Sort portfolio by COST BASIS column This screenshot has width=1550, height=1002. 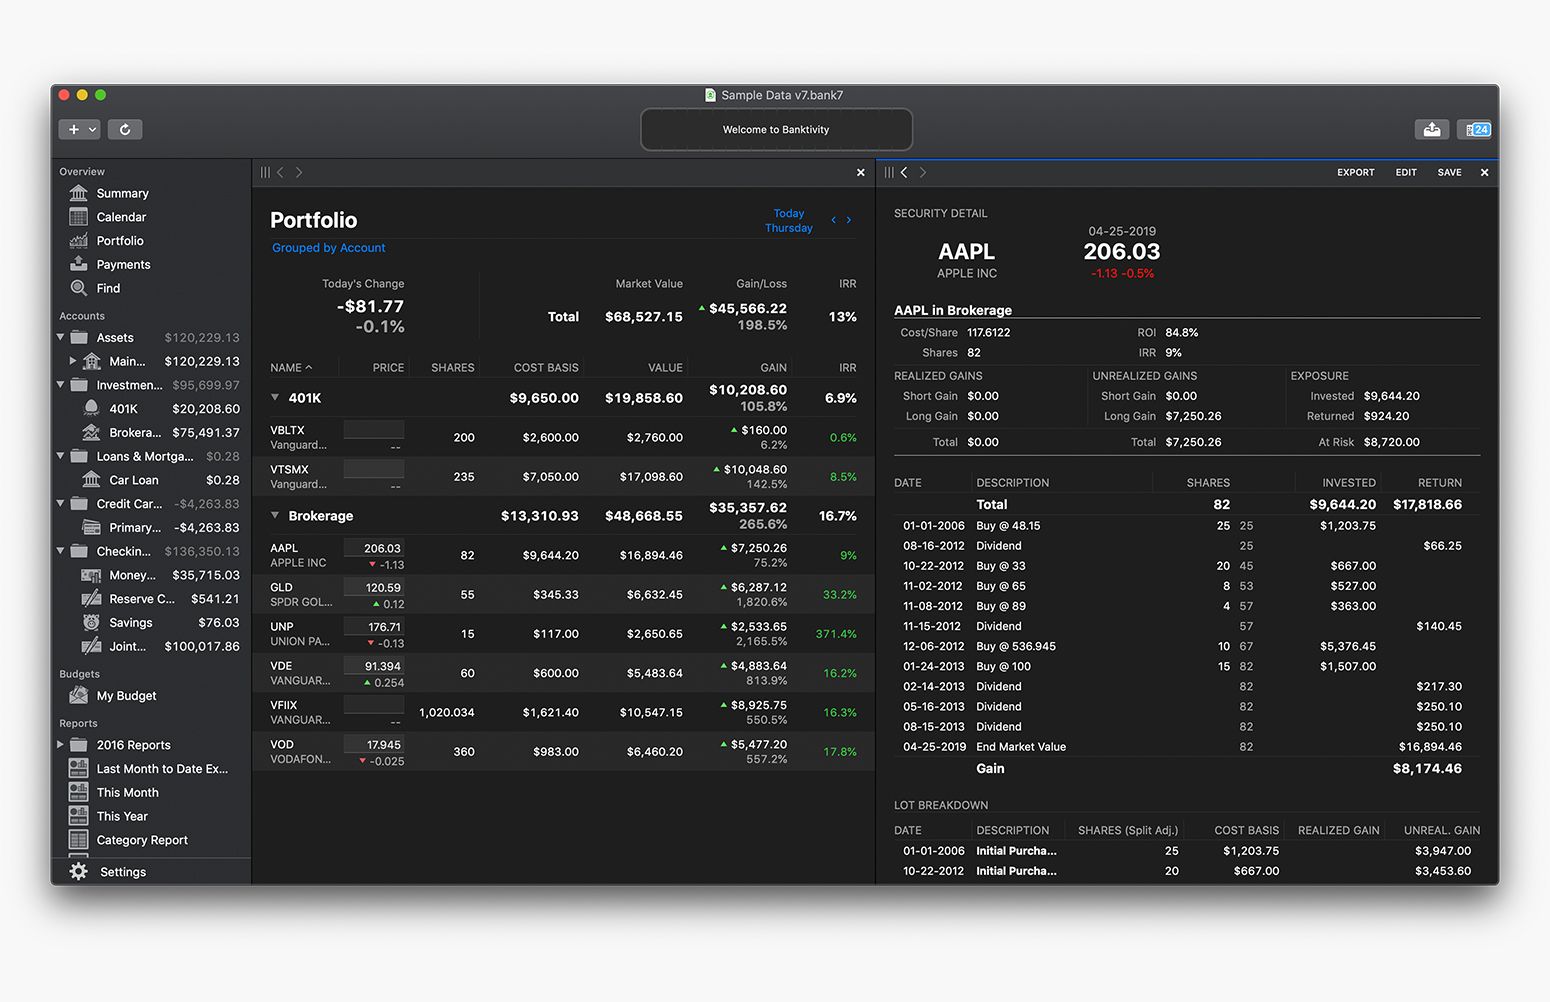point(546,368)
